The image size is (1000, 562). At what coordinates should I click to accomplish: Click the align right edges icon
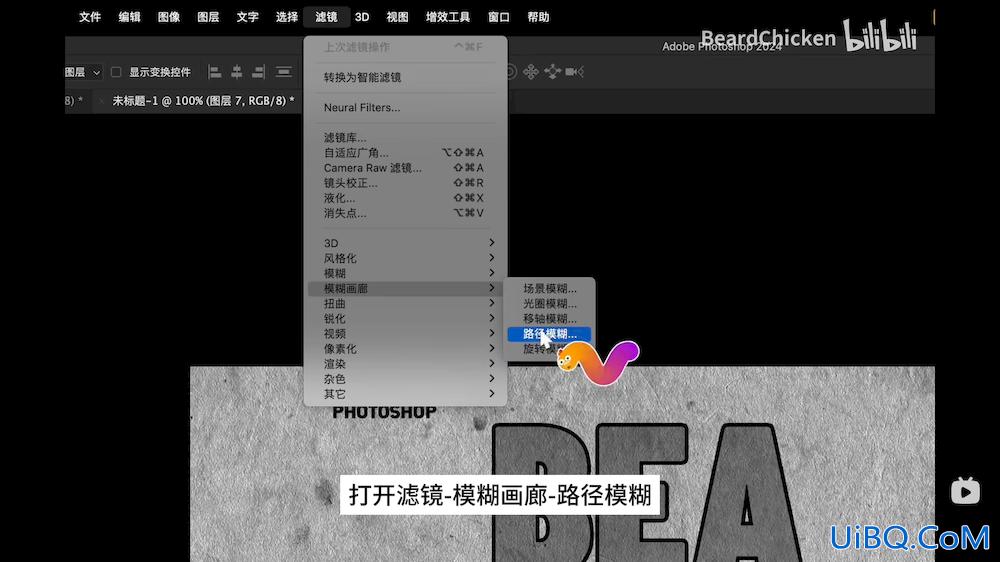[x=258, y=72]
